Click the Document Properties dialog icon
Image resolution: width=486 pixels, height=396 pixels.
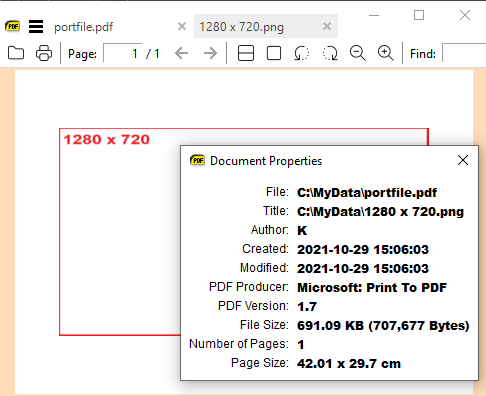197,161
